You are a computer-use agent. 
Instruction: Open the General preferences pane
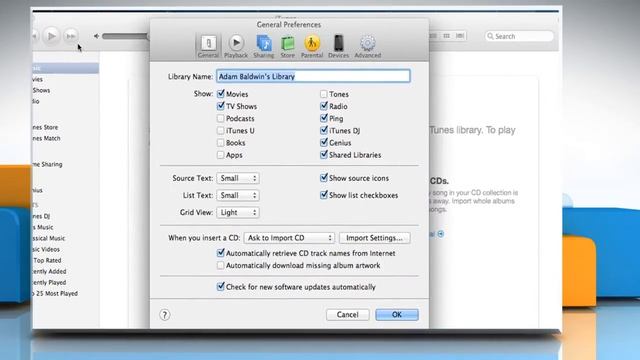(x=208, y=46)
